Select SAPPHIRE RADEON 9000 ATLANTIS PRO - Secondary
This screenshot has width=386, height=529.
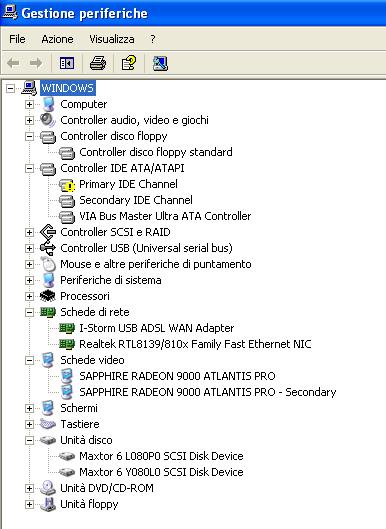[208, 392]
